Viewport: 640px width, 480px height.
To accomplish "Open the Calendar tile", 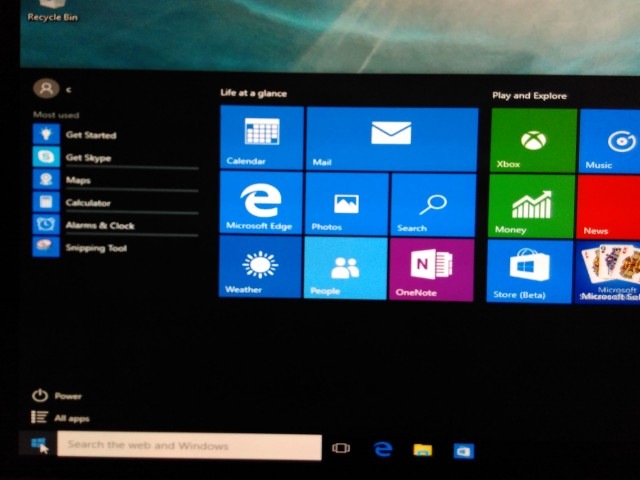I will point(262,137).
